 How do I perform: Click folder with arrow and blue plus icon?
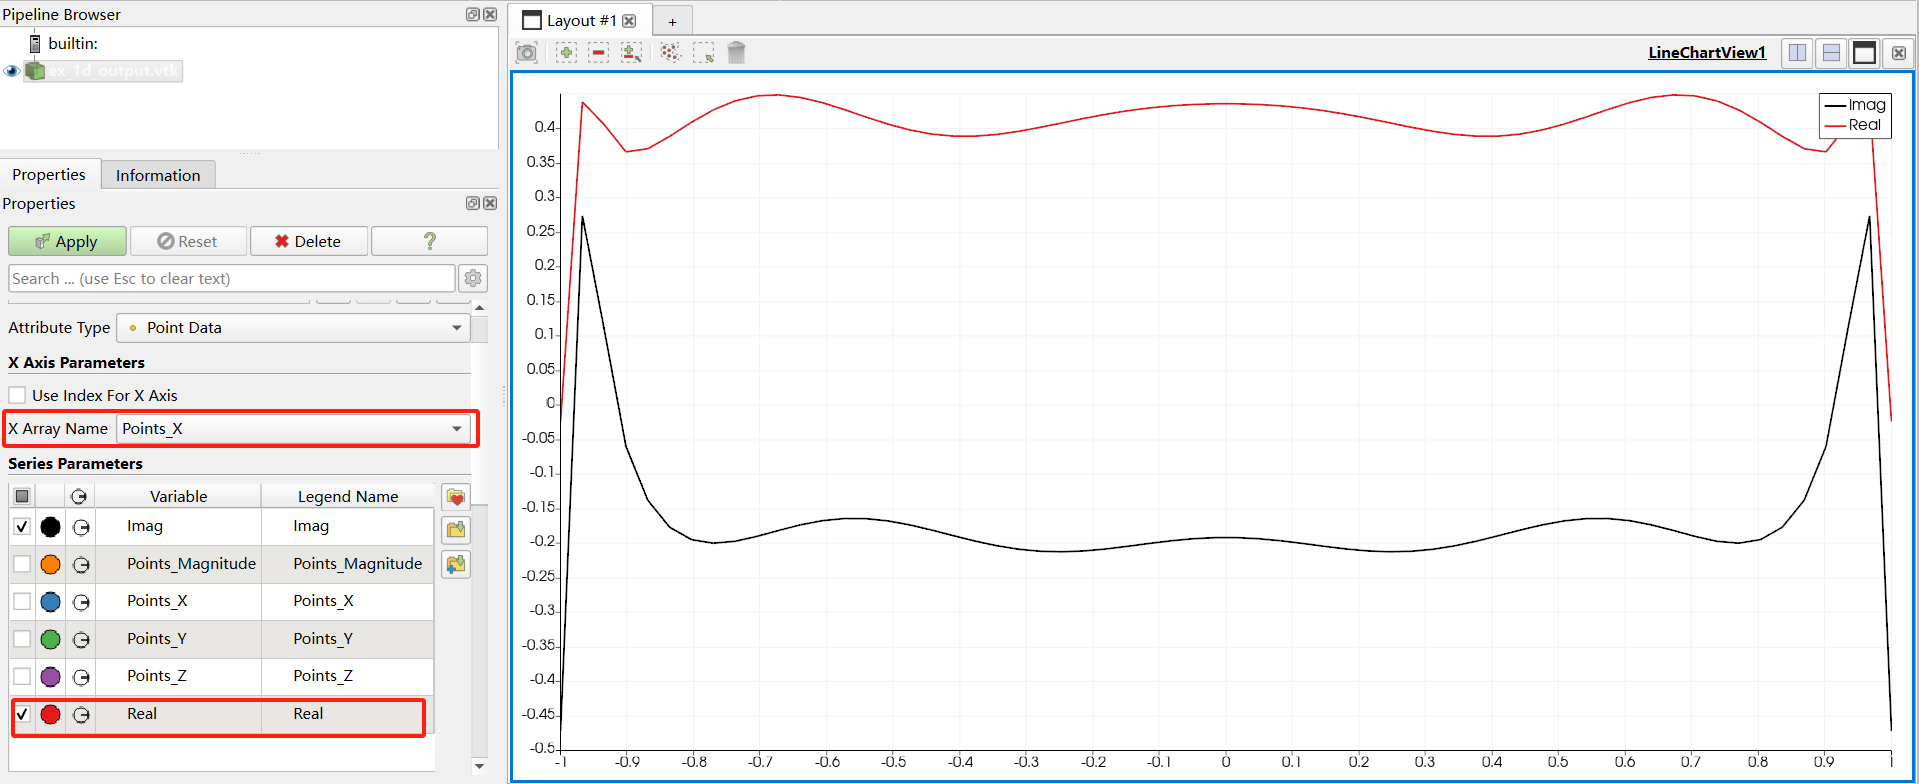(456, 564)
